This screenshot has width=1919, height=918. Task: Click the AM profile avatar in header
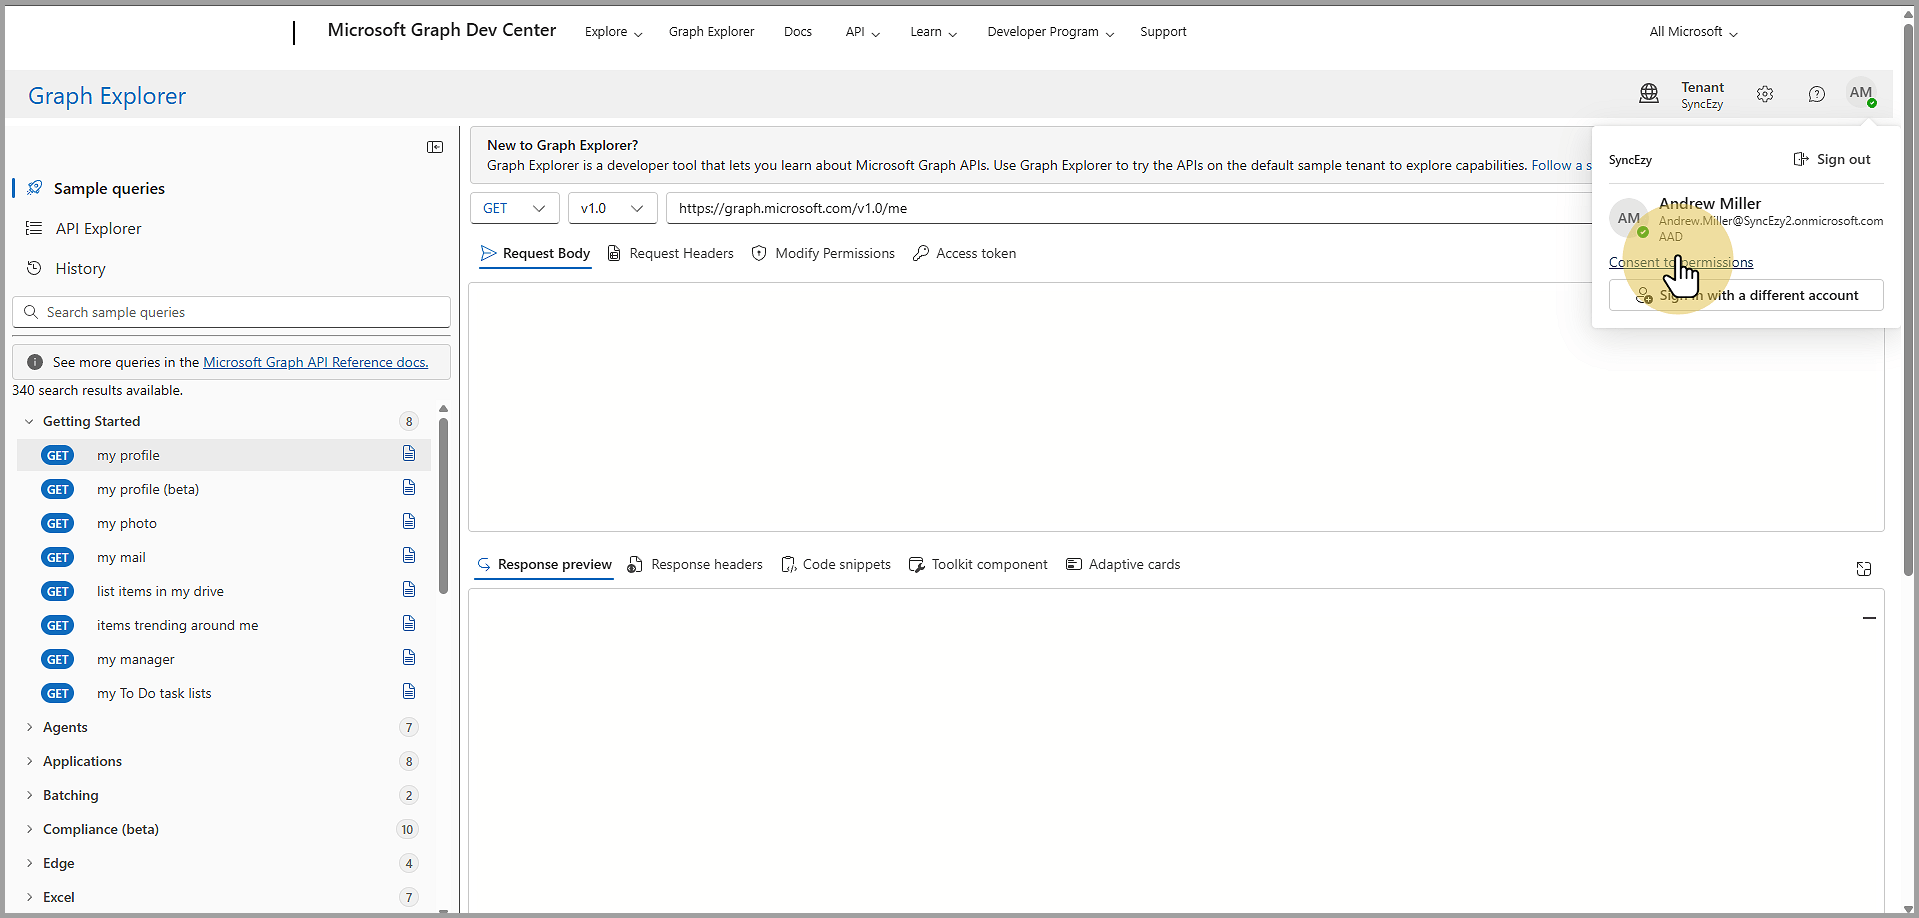tap(1860, 93)
